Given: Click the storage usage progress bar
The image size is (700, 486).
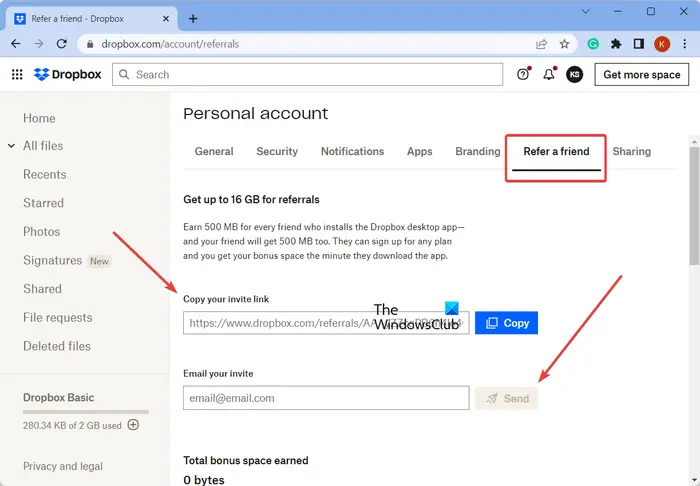Looking at the screenshot, I should pyautogui.click(x=86, y=412).
